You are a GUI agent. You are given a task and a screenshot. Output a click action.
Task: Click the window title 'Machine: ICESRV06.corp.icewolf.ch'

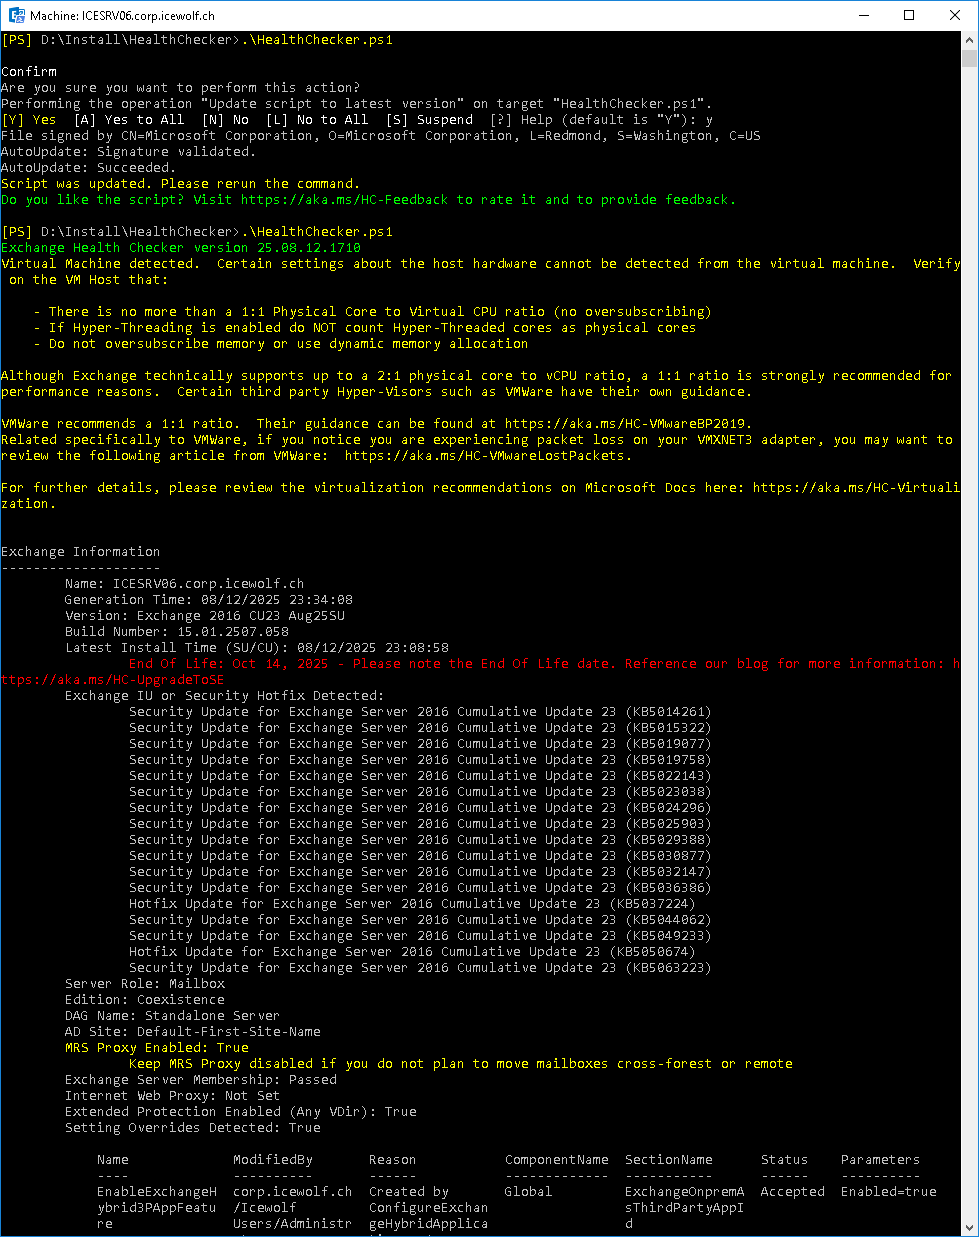click(x=122, y=16)
